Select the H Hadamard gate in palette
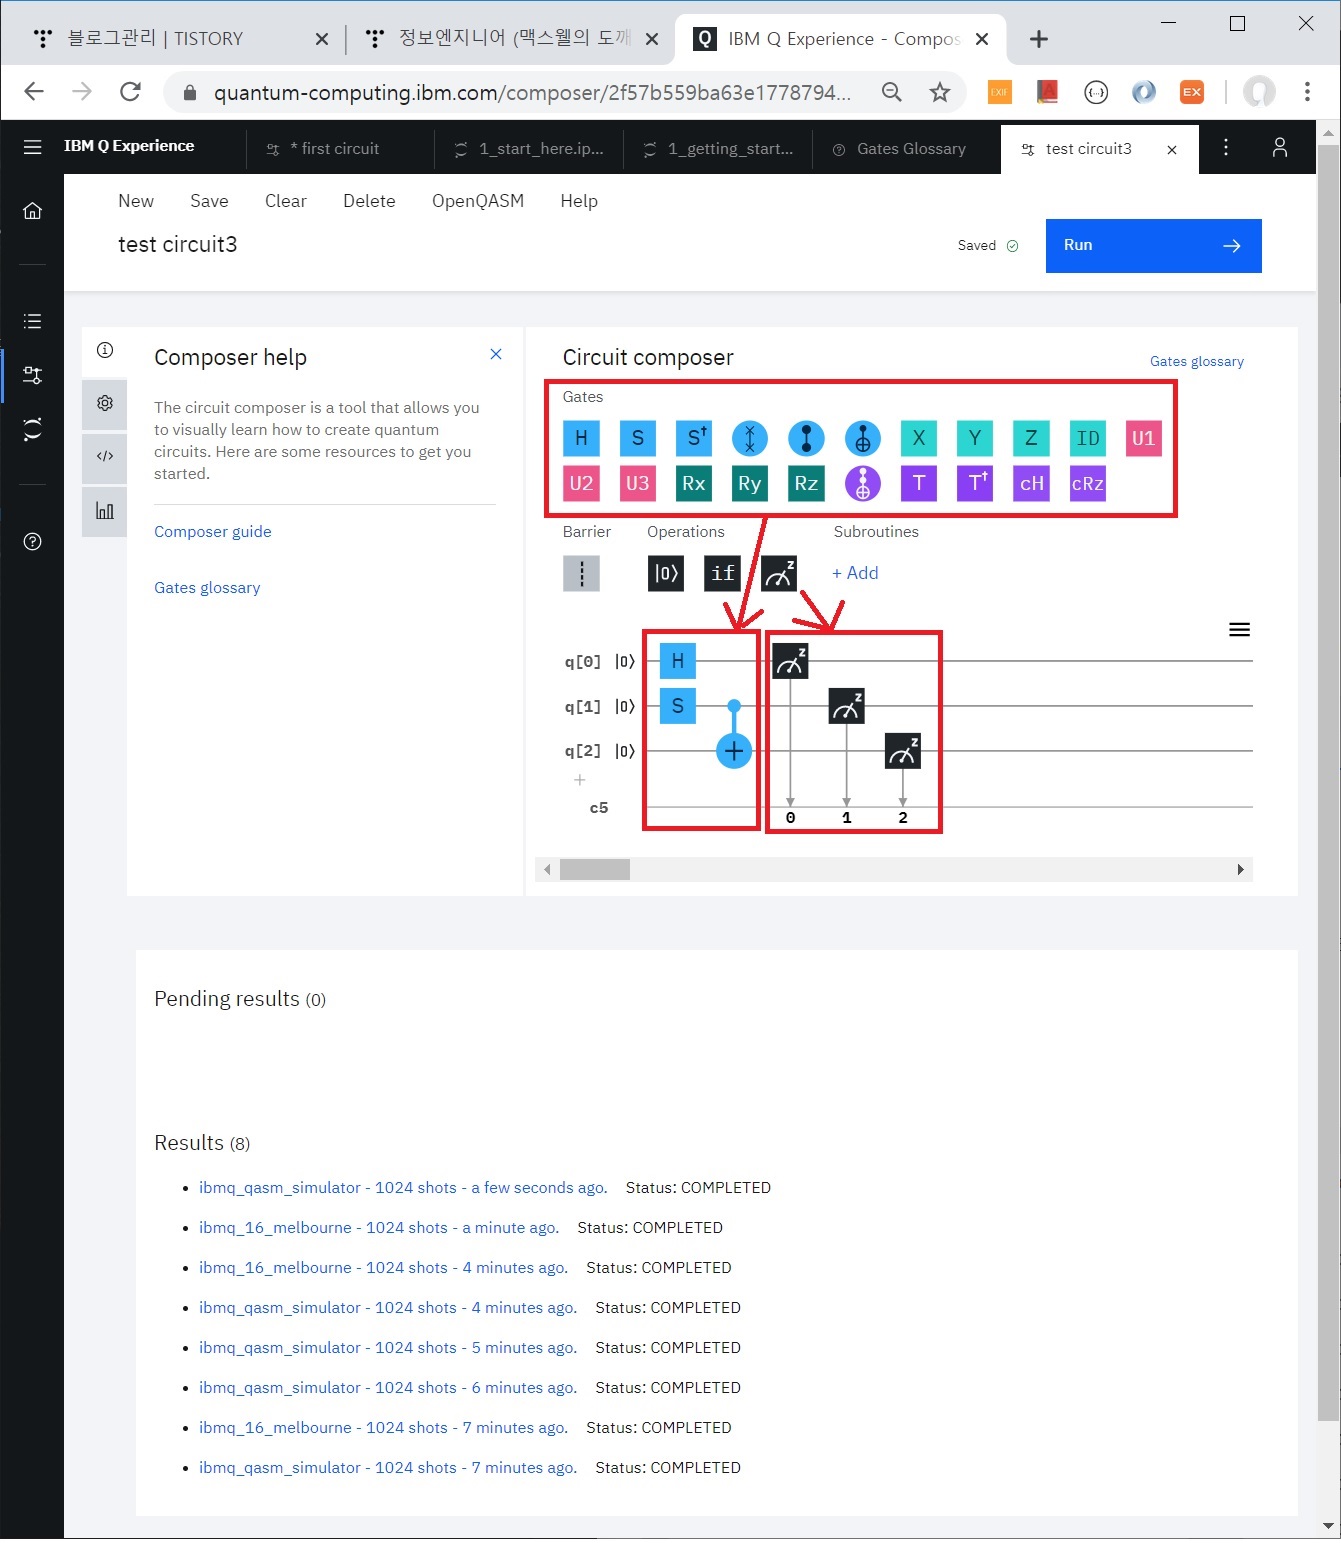This screenshot has width=1341, height=1543. [581, 438]
